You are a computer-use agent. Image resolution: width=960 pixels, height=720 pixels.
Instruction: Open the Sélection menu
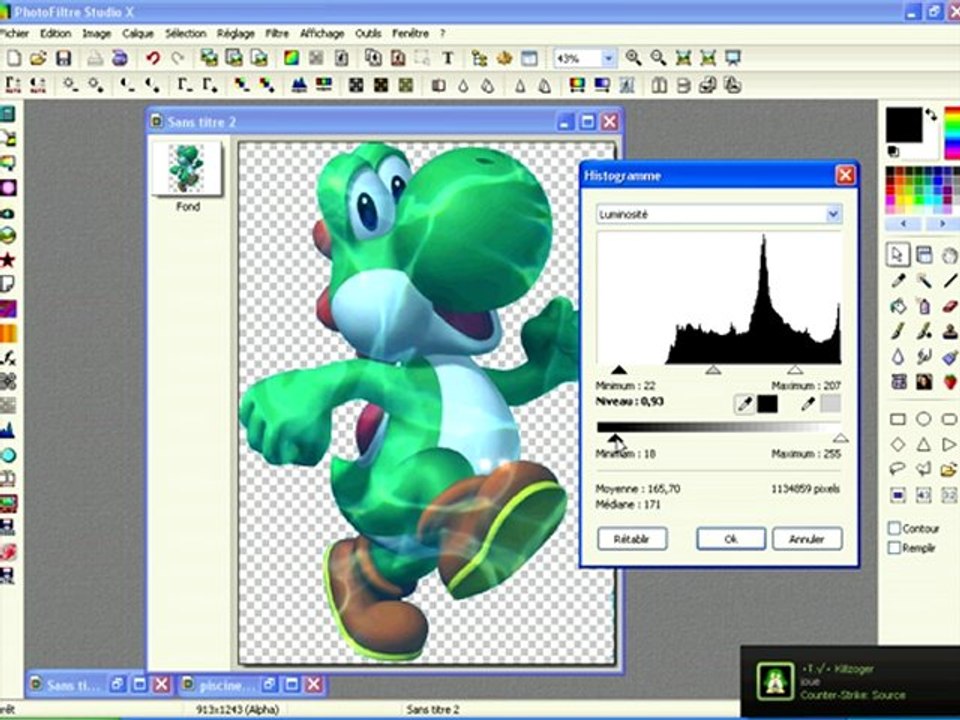tap(186, 34)
